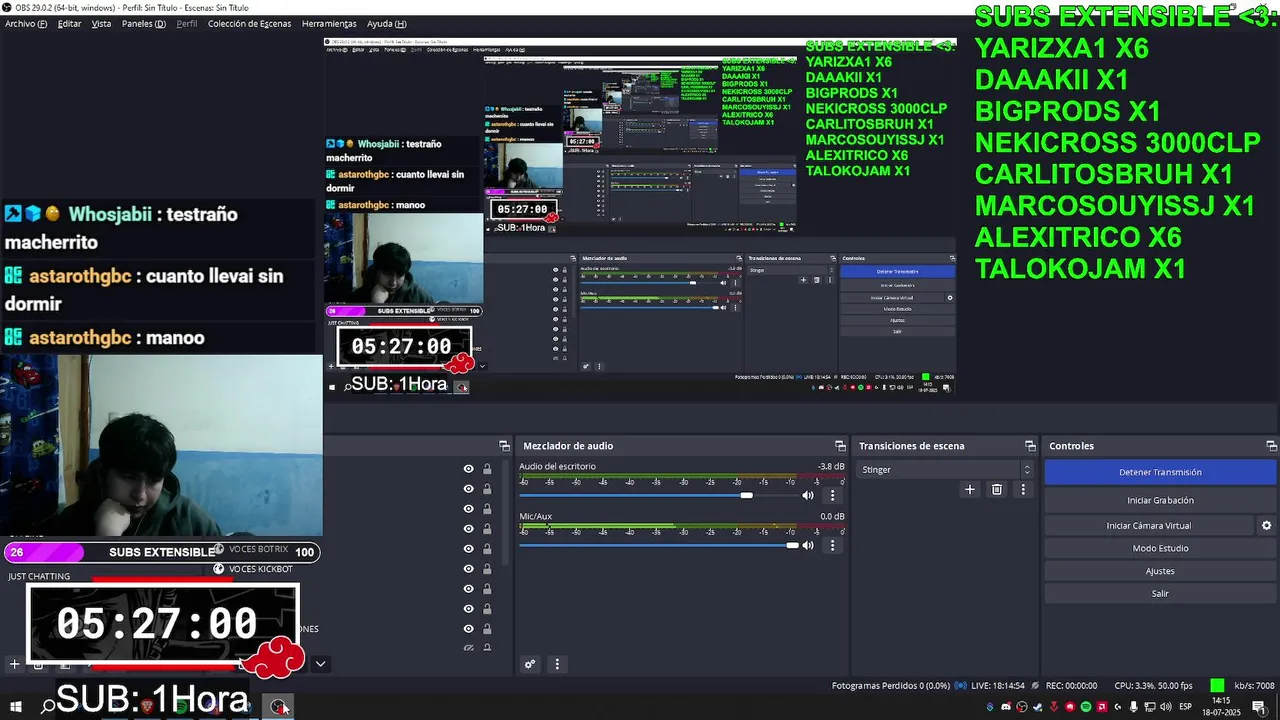Viewport: 1280px width, 720px height.
Task: Open the Ayuda menu
Action: (386, 23)
